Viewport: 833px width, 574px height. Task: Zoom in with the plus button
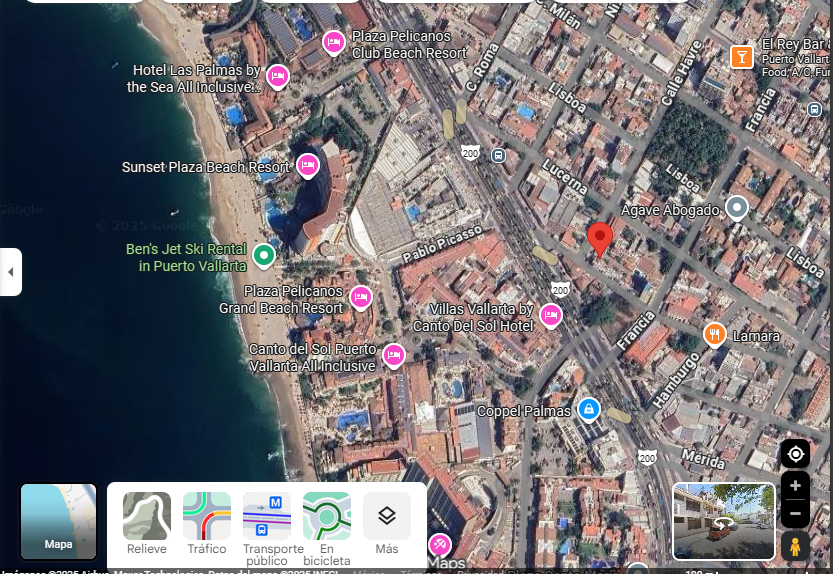click(795, 485)
